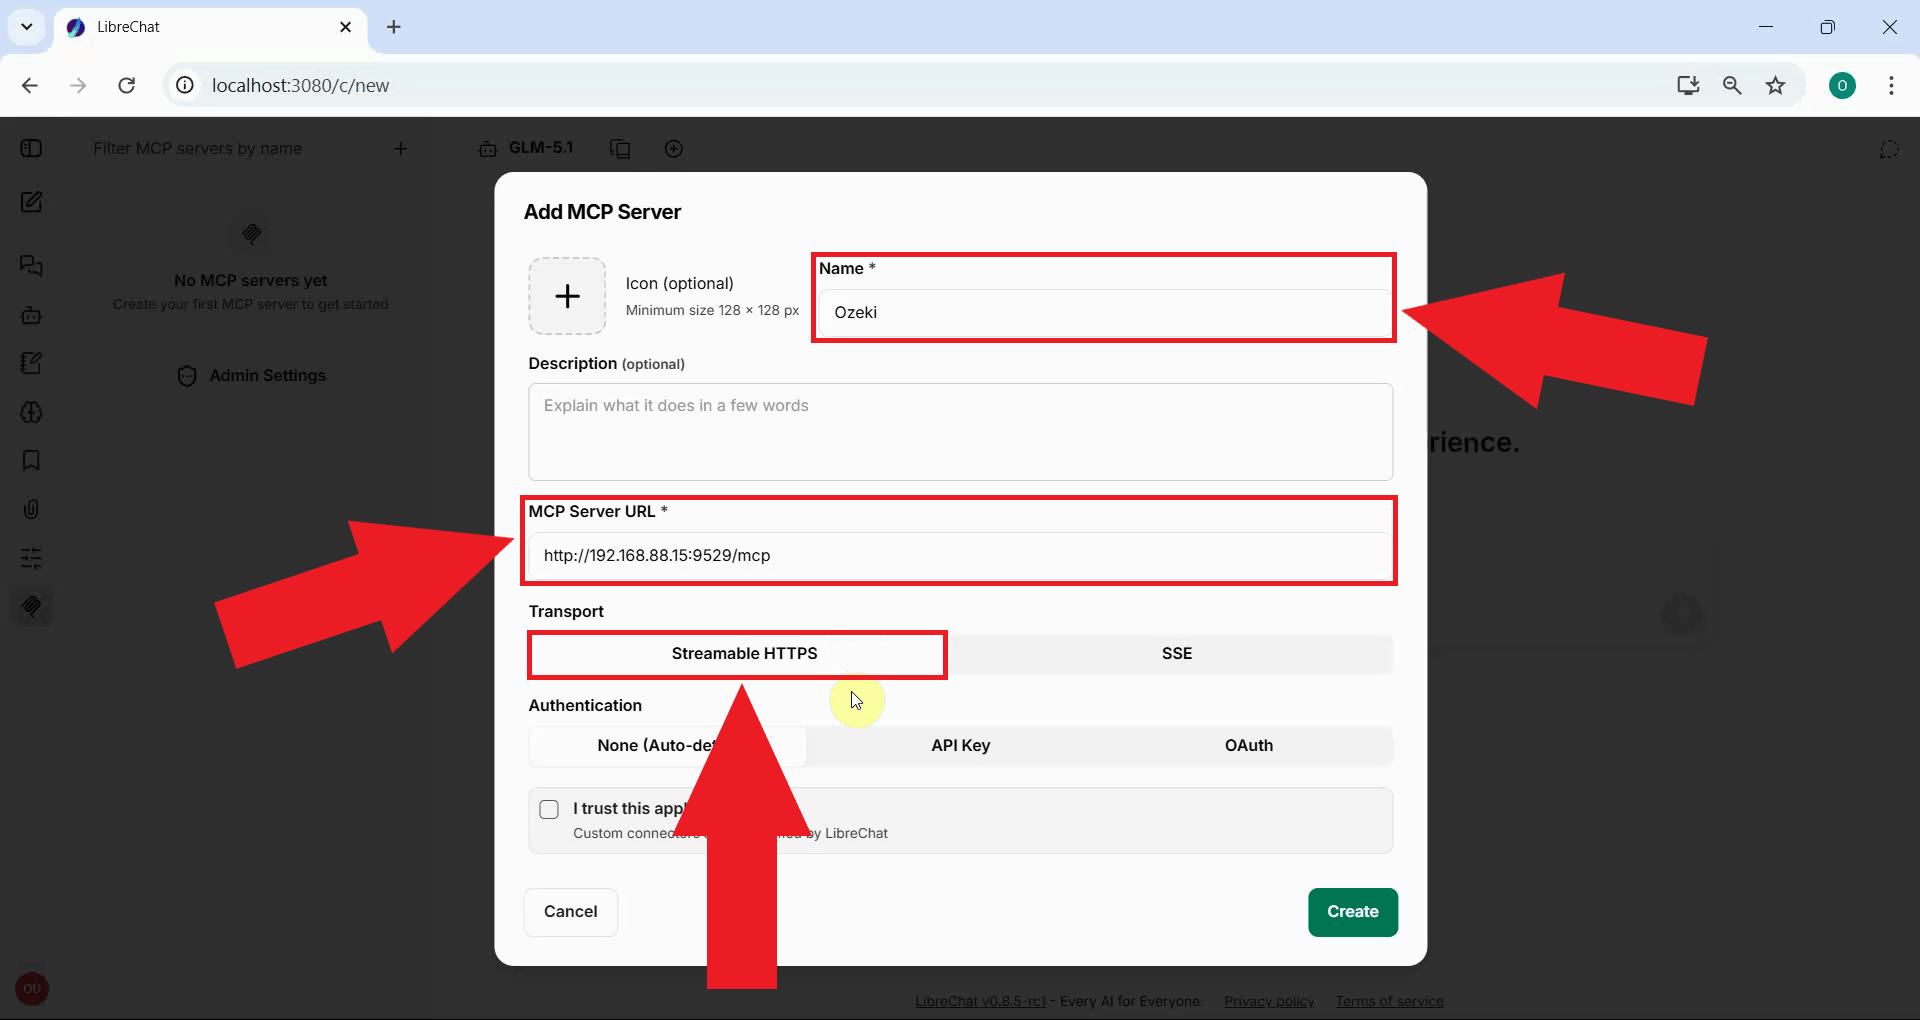1920x1020 pixels.
Task: Open the bookmarks icon in sidebar
Action: 31,460
